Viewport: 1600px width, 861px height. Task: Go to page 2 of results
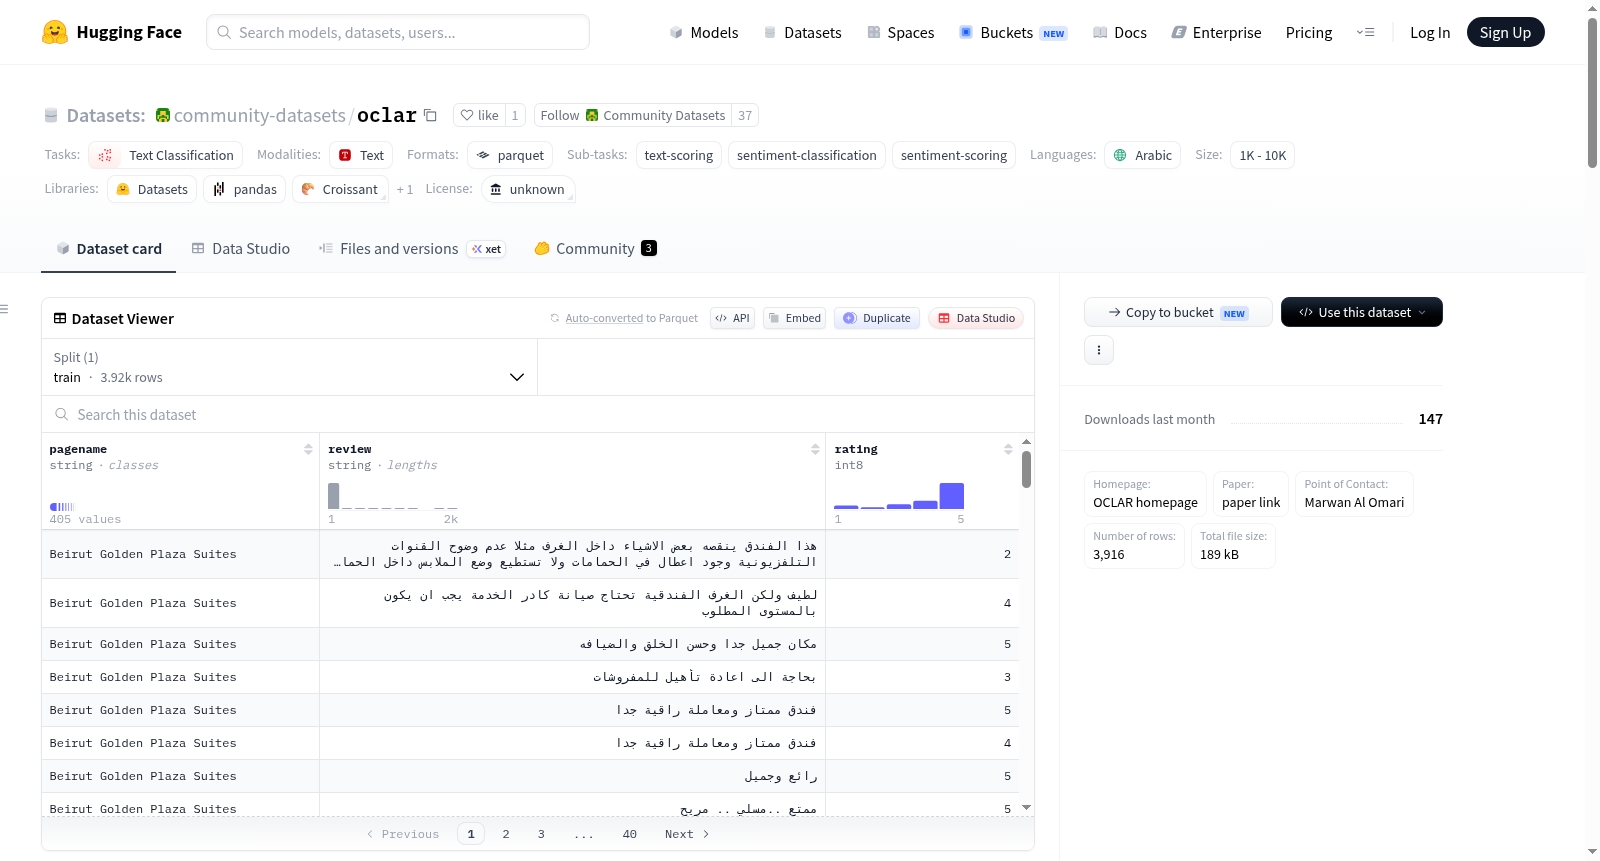click(506, 834)
